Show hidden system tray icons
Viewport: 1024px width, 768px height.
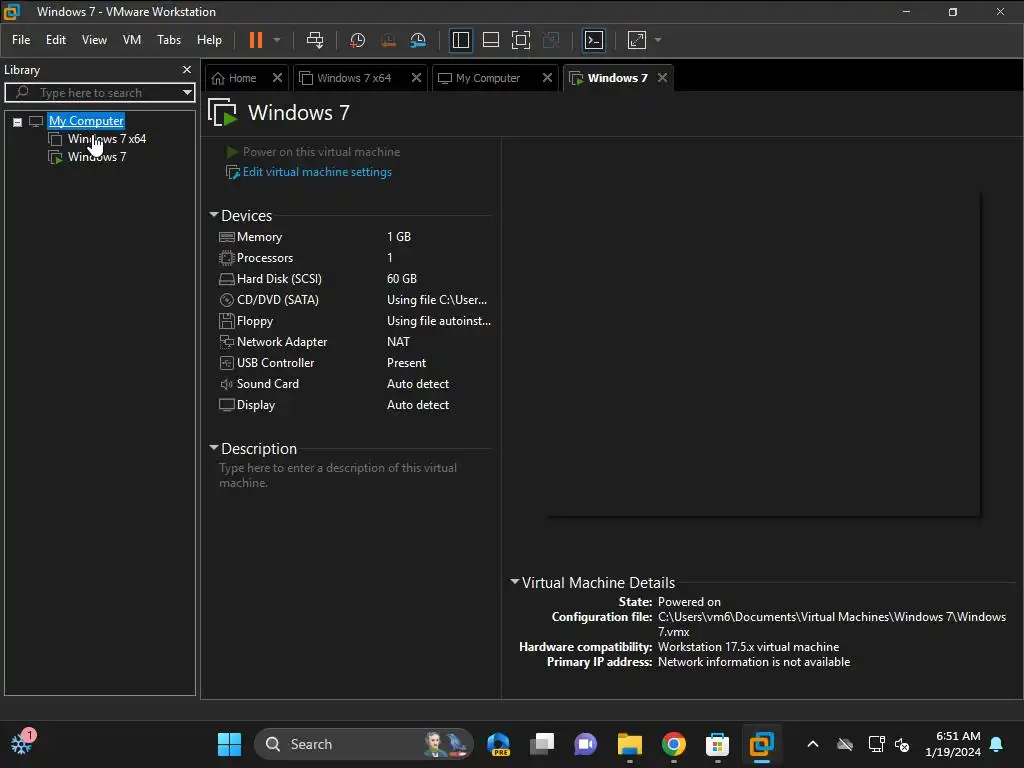click(813, 744)
